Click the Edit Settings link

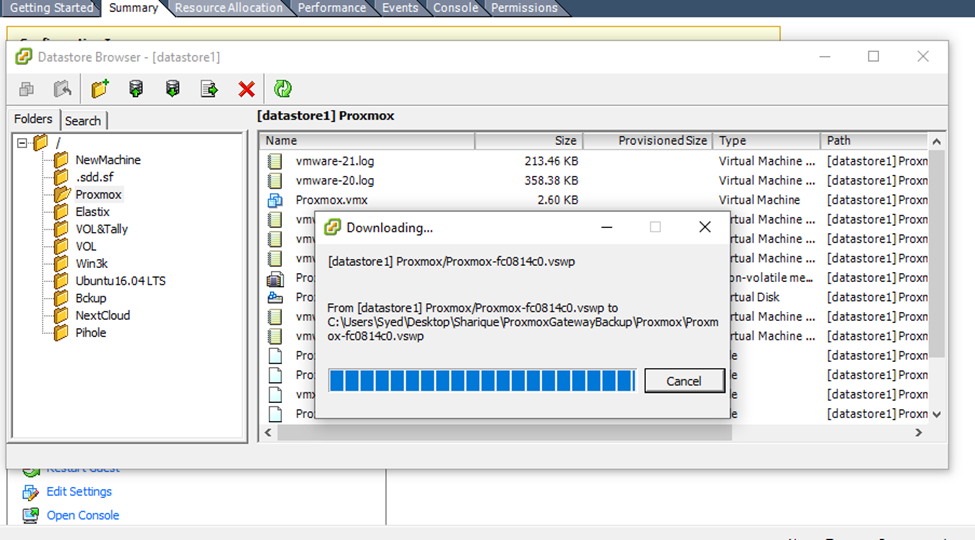pyautogui.click(x=79, y=492)
